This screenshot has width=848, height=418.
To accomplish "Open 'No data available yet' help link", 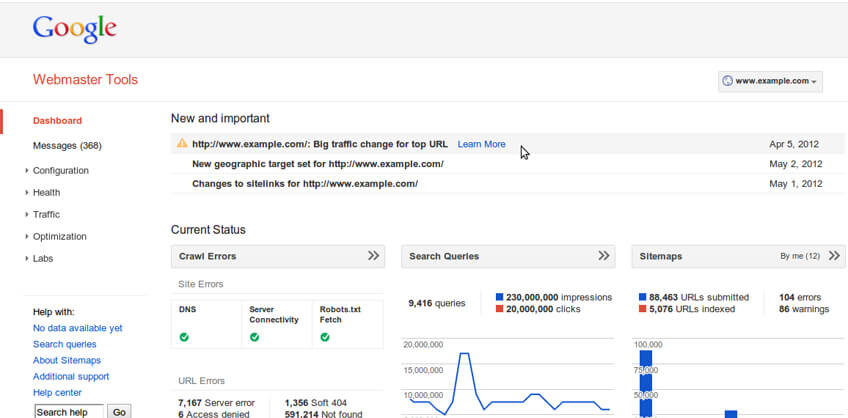I will tap(78, 328).
